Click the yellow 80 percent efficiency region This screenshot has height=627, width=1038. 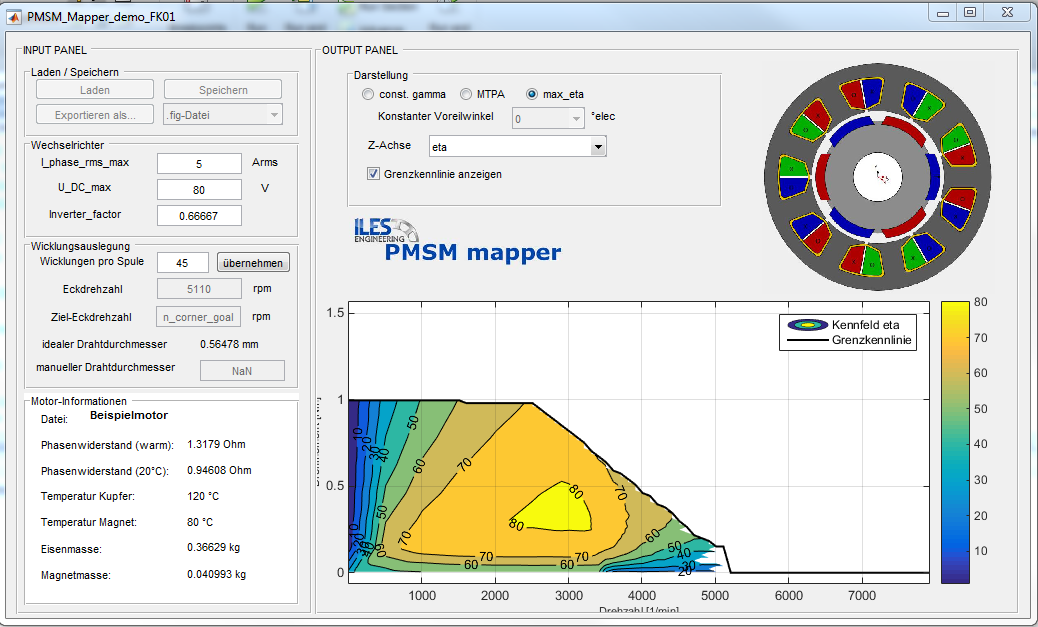(x=555, y=508)
